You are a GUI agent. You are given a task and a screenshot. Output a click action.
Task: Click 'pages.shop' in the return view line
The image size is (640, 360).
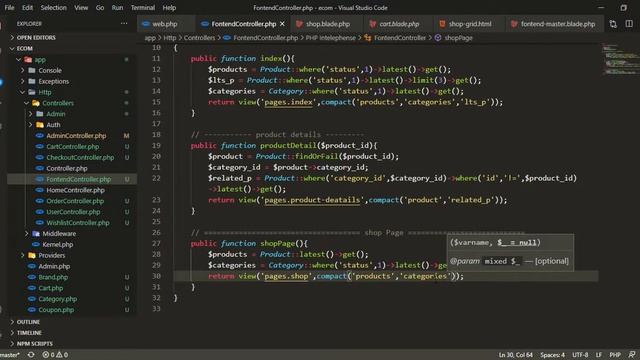286,276
